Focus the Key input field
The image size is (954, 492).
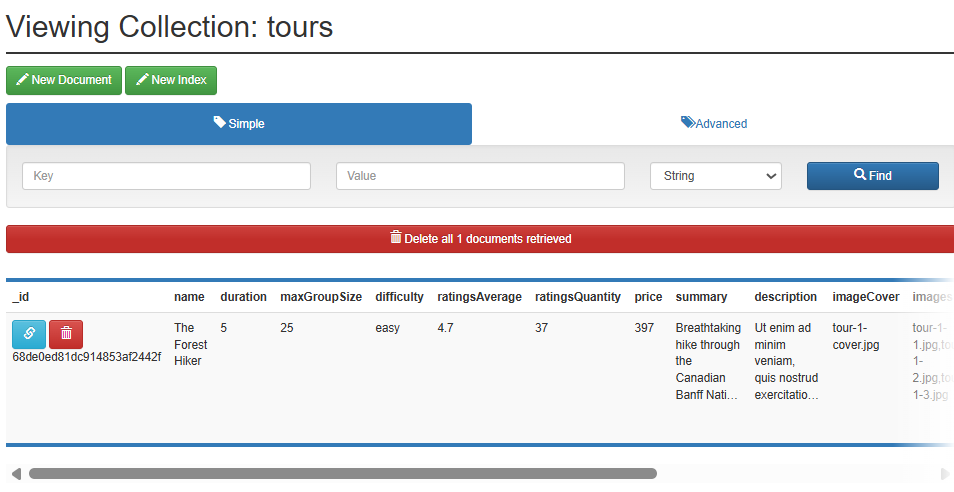[166, 176]
